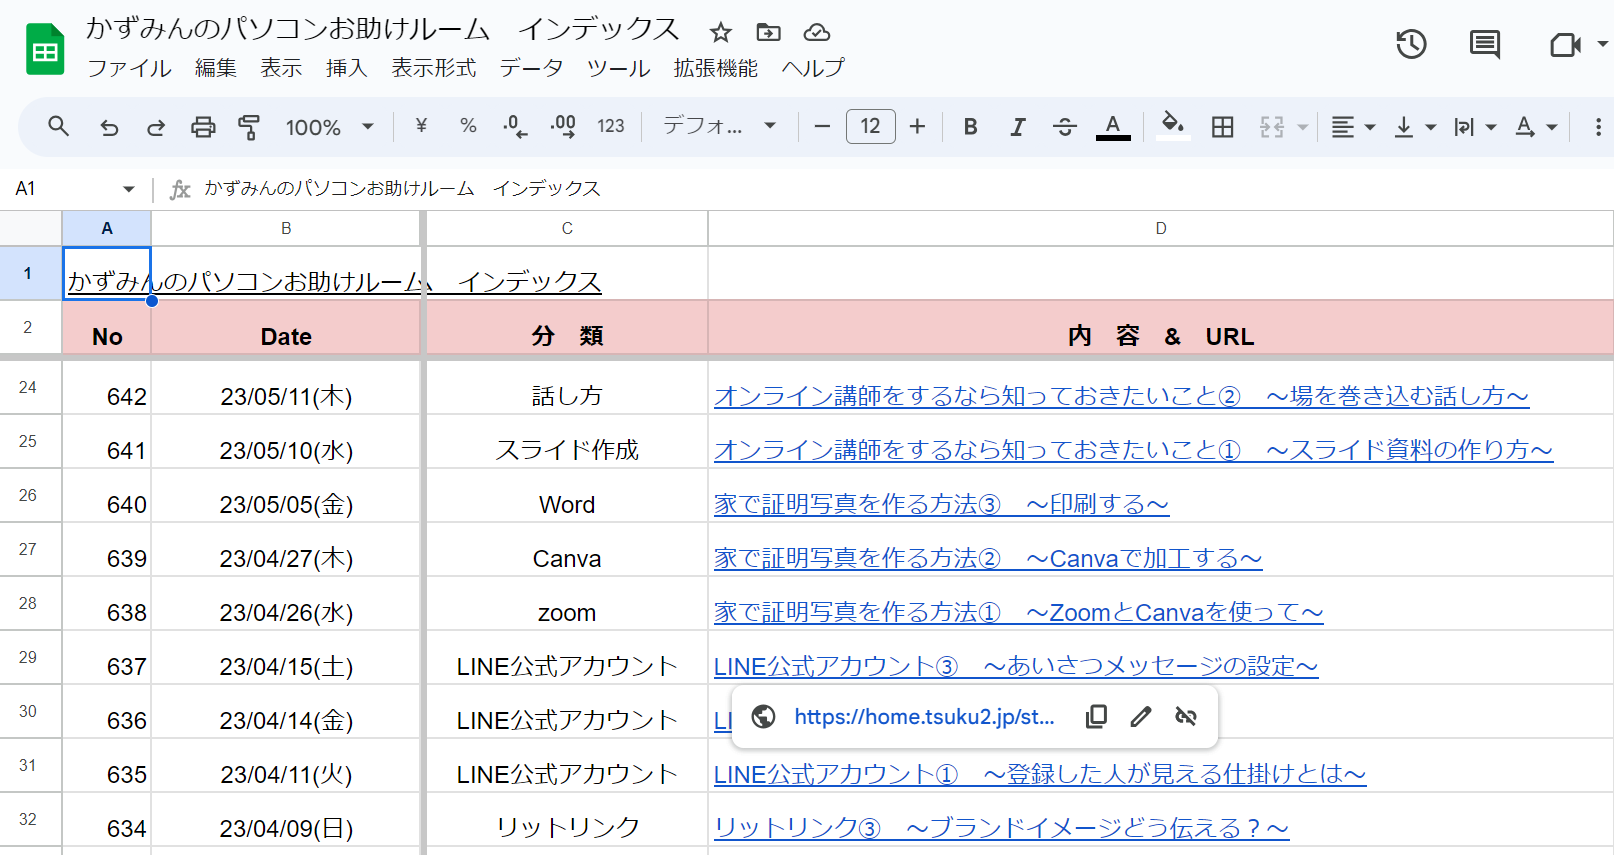Toggle italic formatting
The height and width of the screenshot is (855, 1614).
coord(1017,127)
